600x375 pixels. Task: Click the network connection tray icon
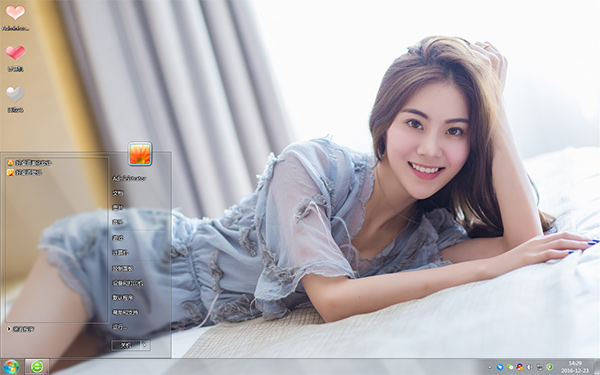click(x=540, y=367)
